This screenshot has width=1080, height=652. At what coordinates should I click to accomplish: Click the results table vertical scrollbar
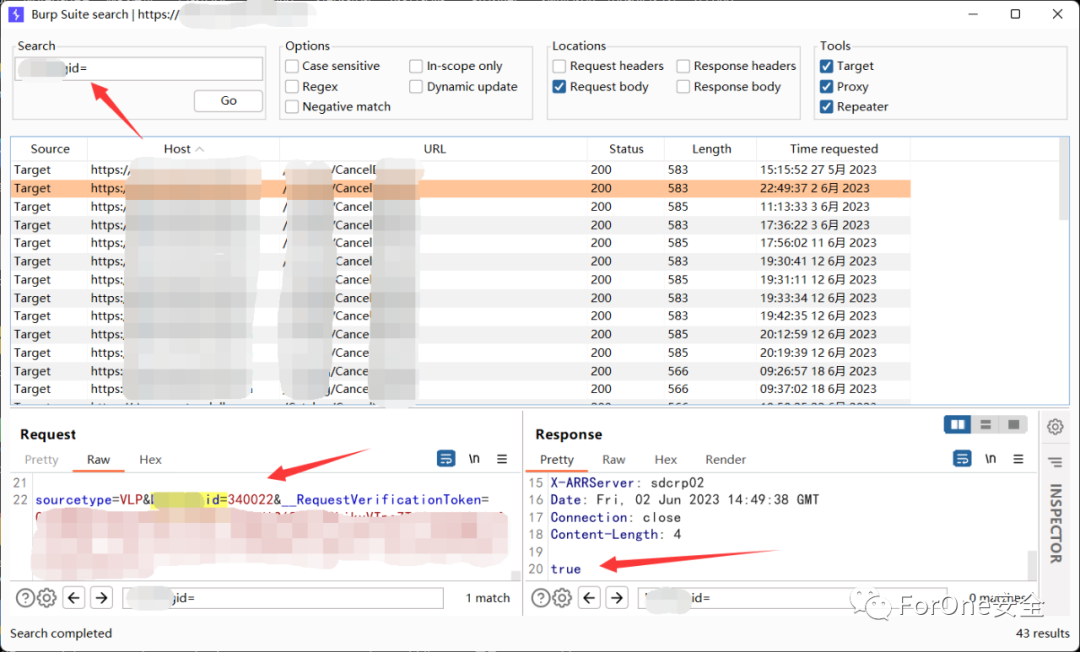(1064, 179)
